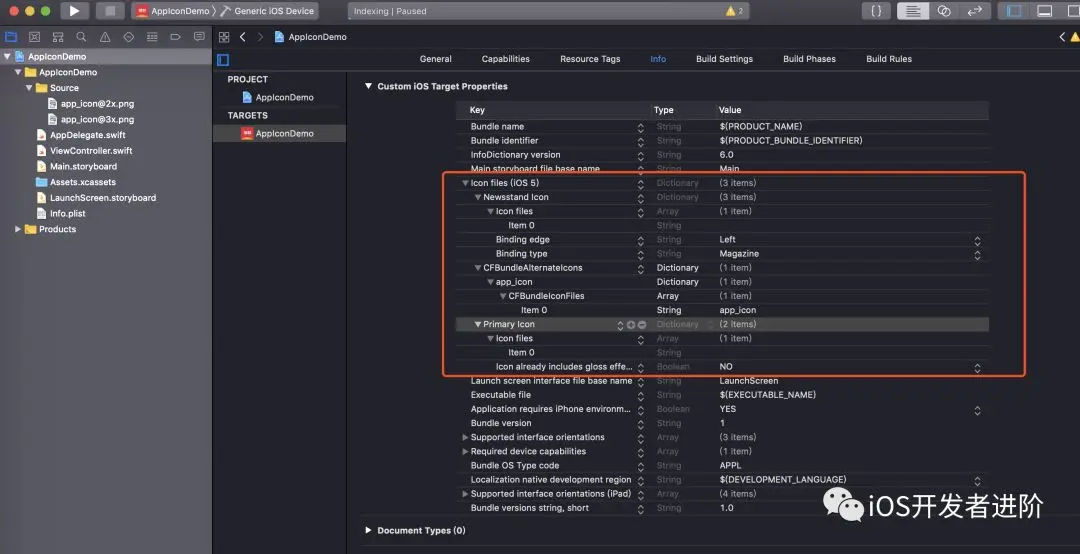This screenshot has width=1080, height=554.
Task: Open ViewController.swift file
Action: click(91, 151)
